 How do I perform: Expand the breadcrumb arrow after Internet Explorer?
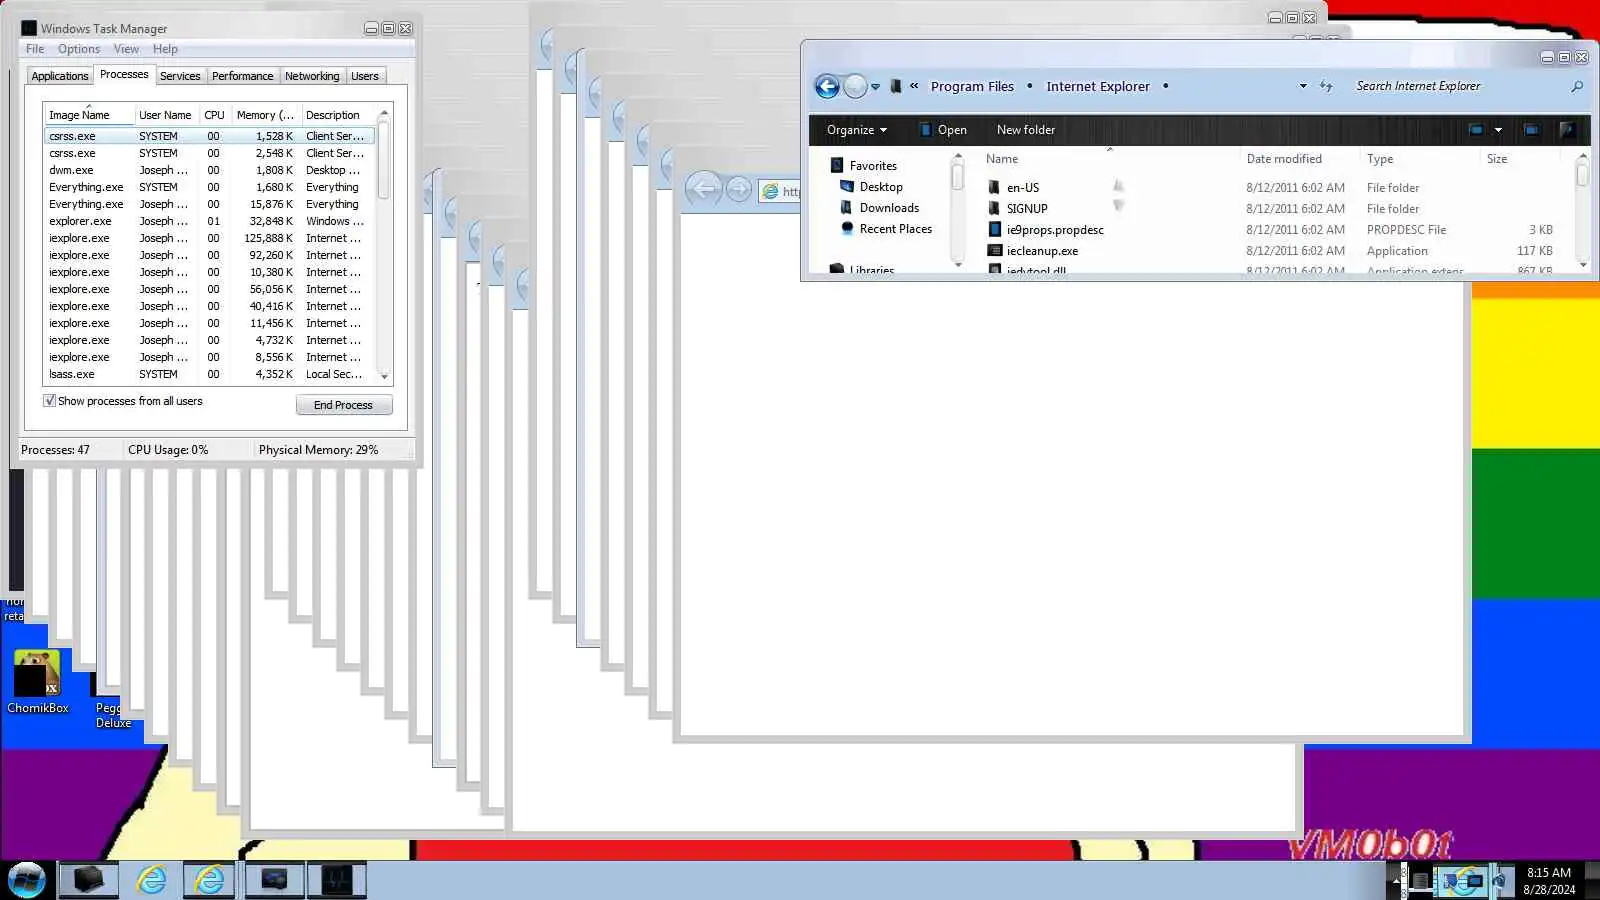tap(1165, 86)
